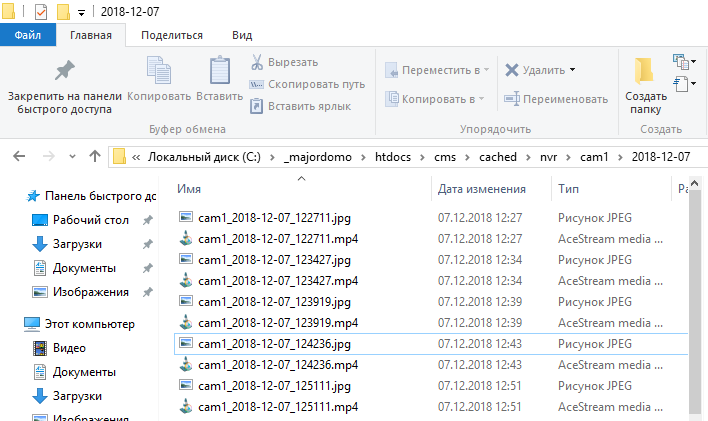Click the cams breadcrumb 'nvr' folder
The height and width of the screenshot is (421, 708).
click(x=548, y=157)
